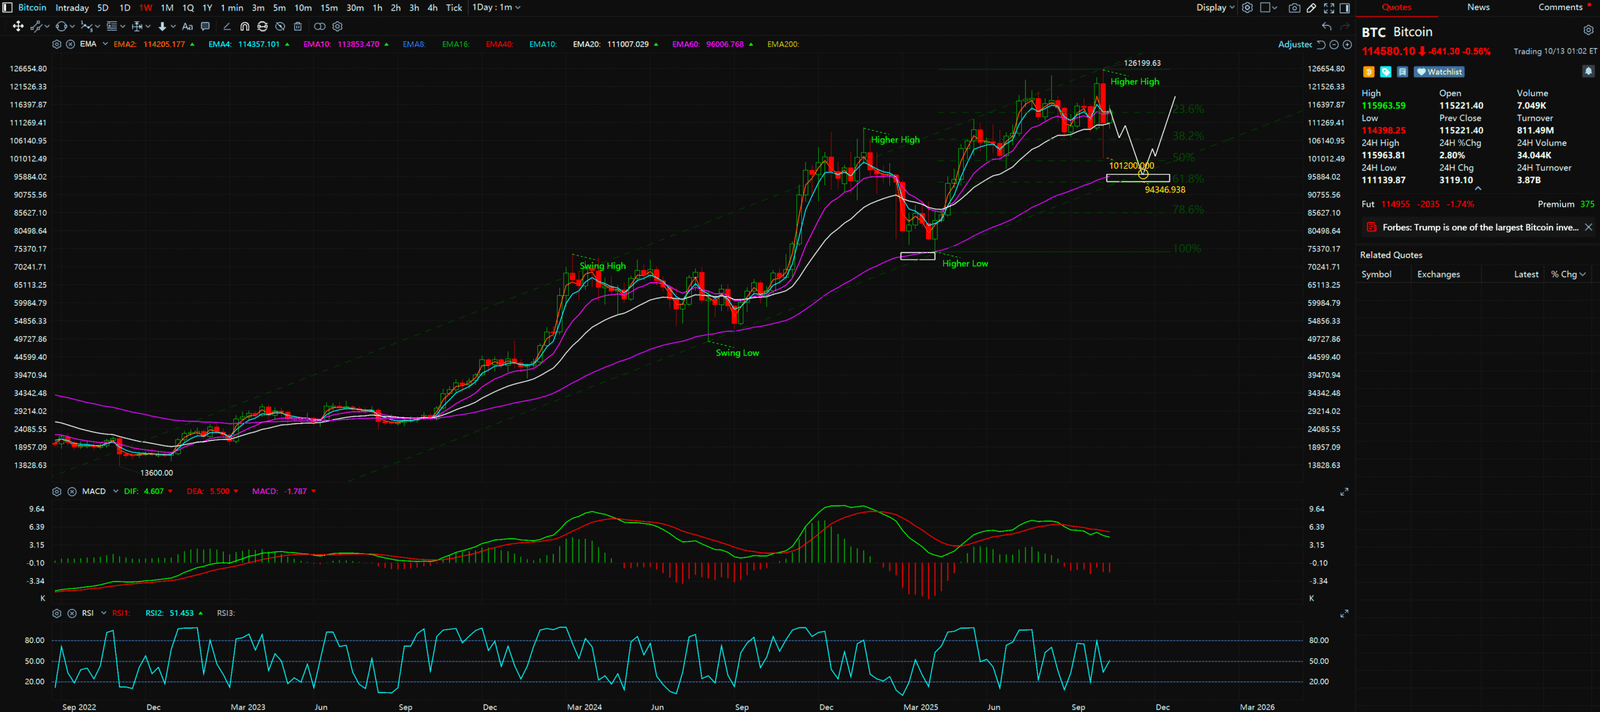The image size is (1600, 712).
Task: Switch to the News tab
Action: [x=1478, y=8]
